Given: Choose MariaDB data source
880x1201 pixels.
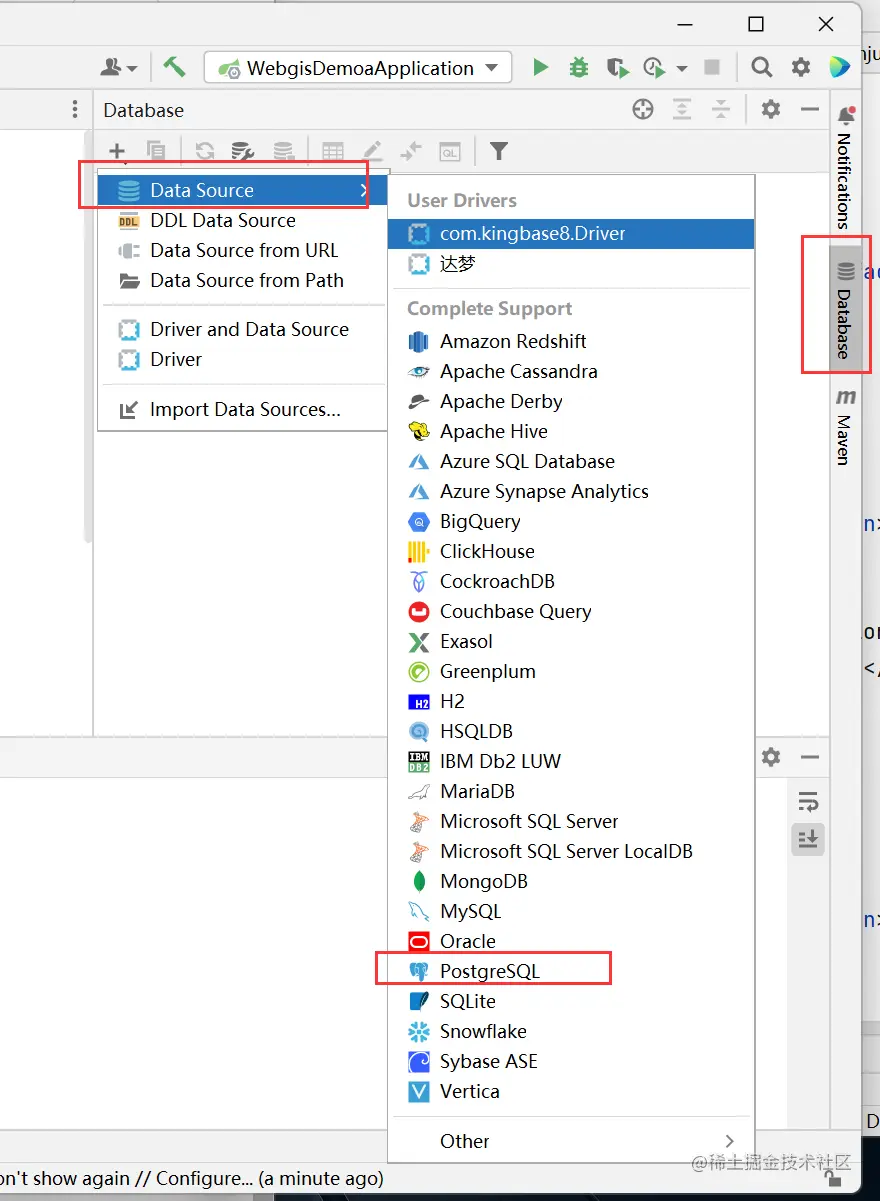Looking at the screenshot, I should click(x=571, y=791).
